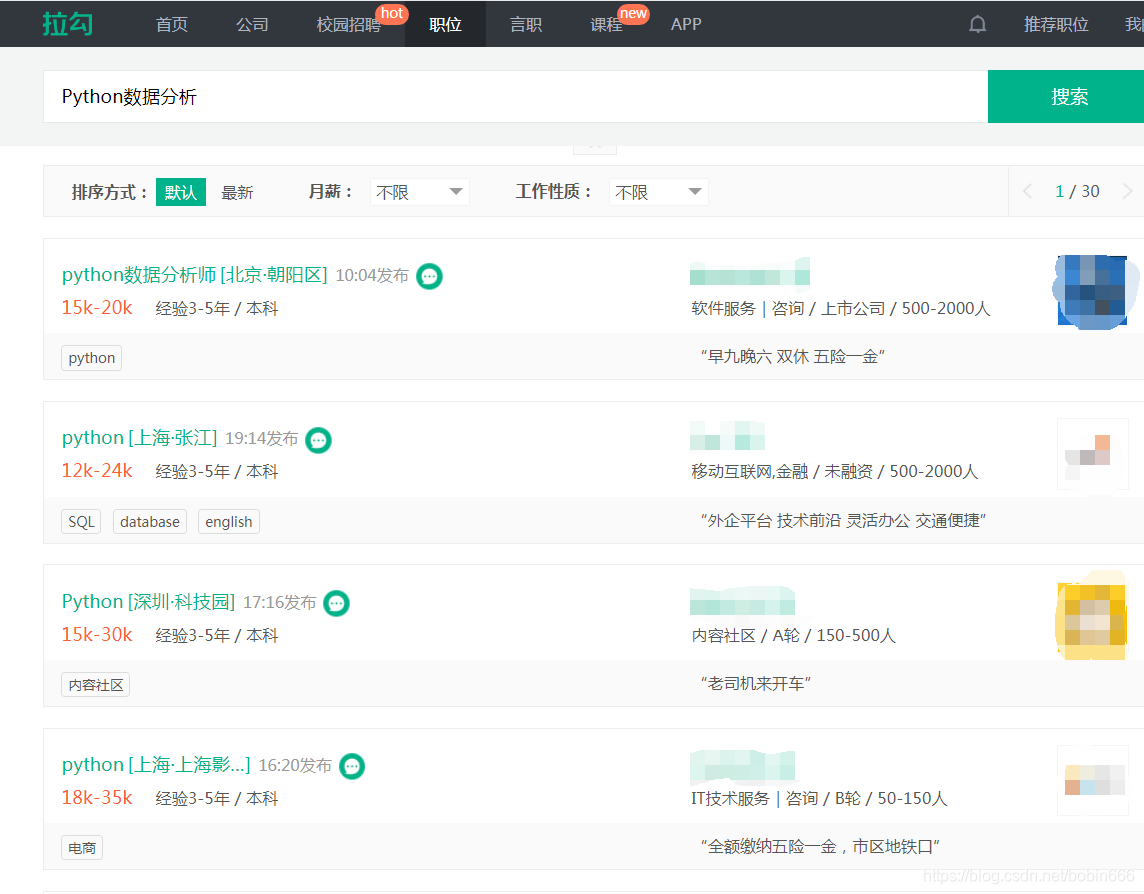Click "老司机来开车" text

(756, 684)
